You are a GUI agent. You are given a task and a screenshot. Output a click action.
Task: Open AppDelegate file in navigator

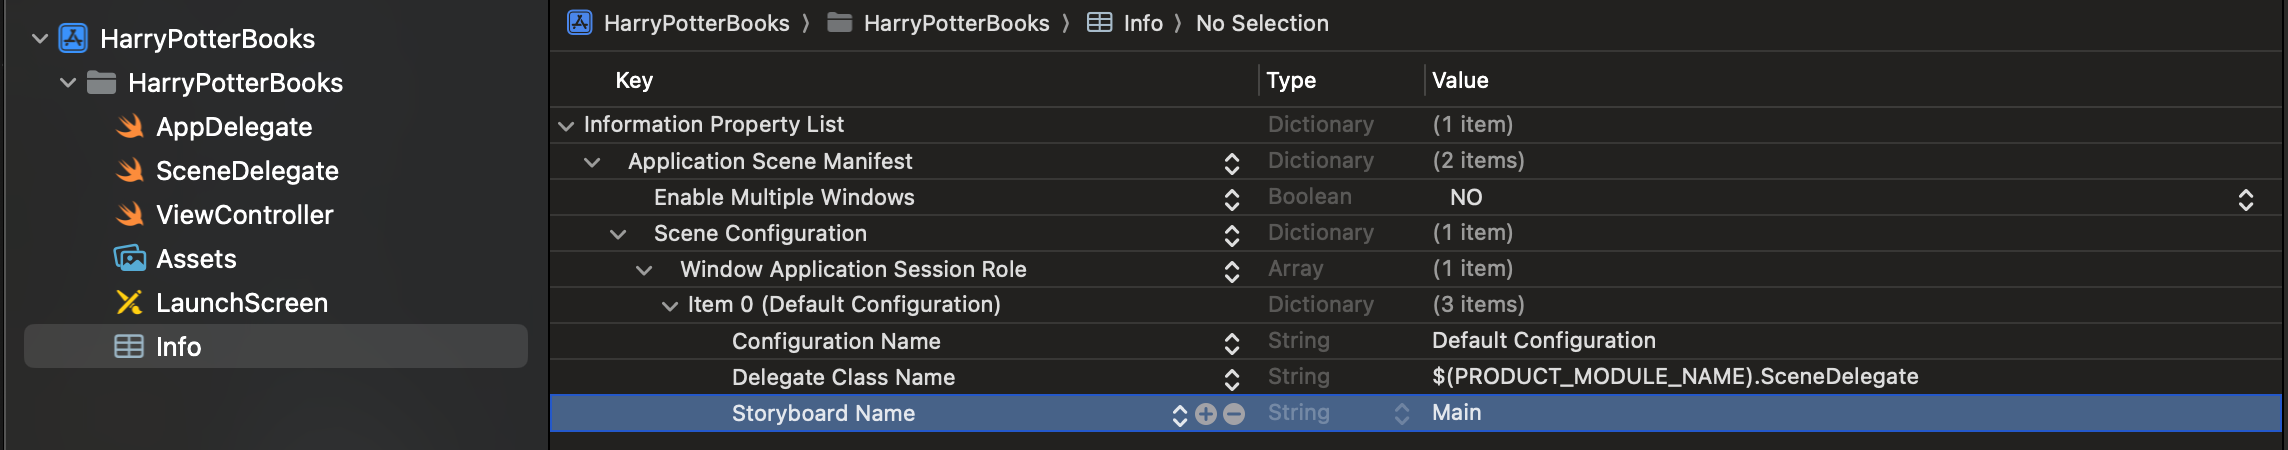tap(234, 126)
